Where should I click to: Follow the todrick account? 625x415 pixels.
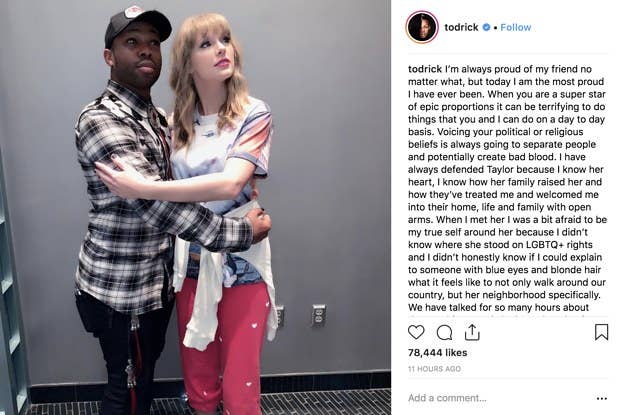(515, 27)
